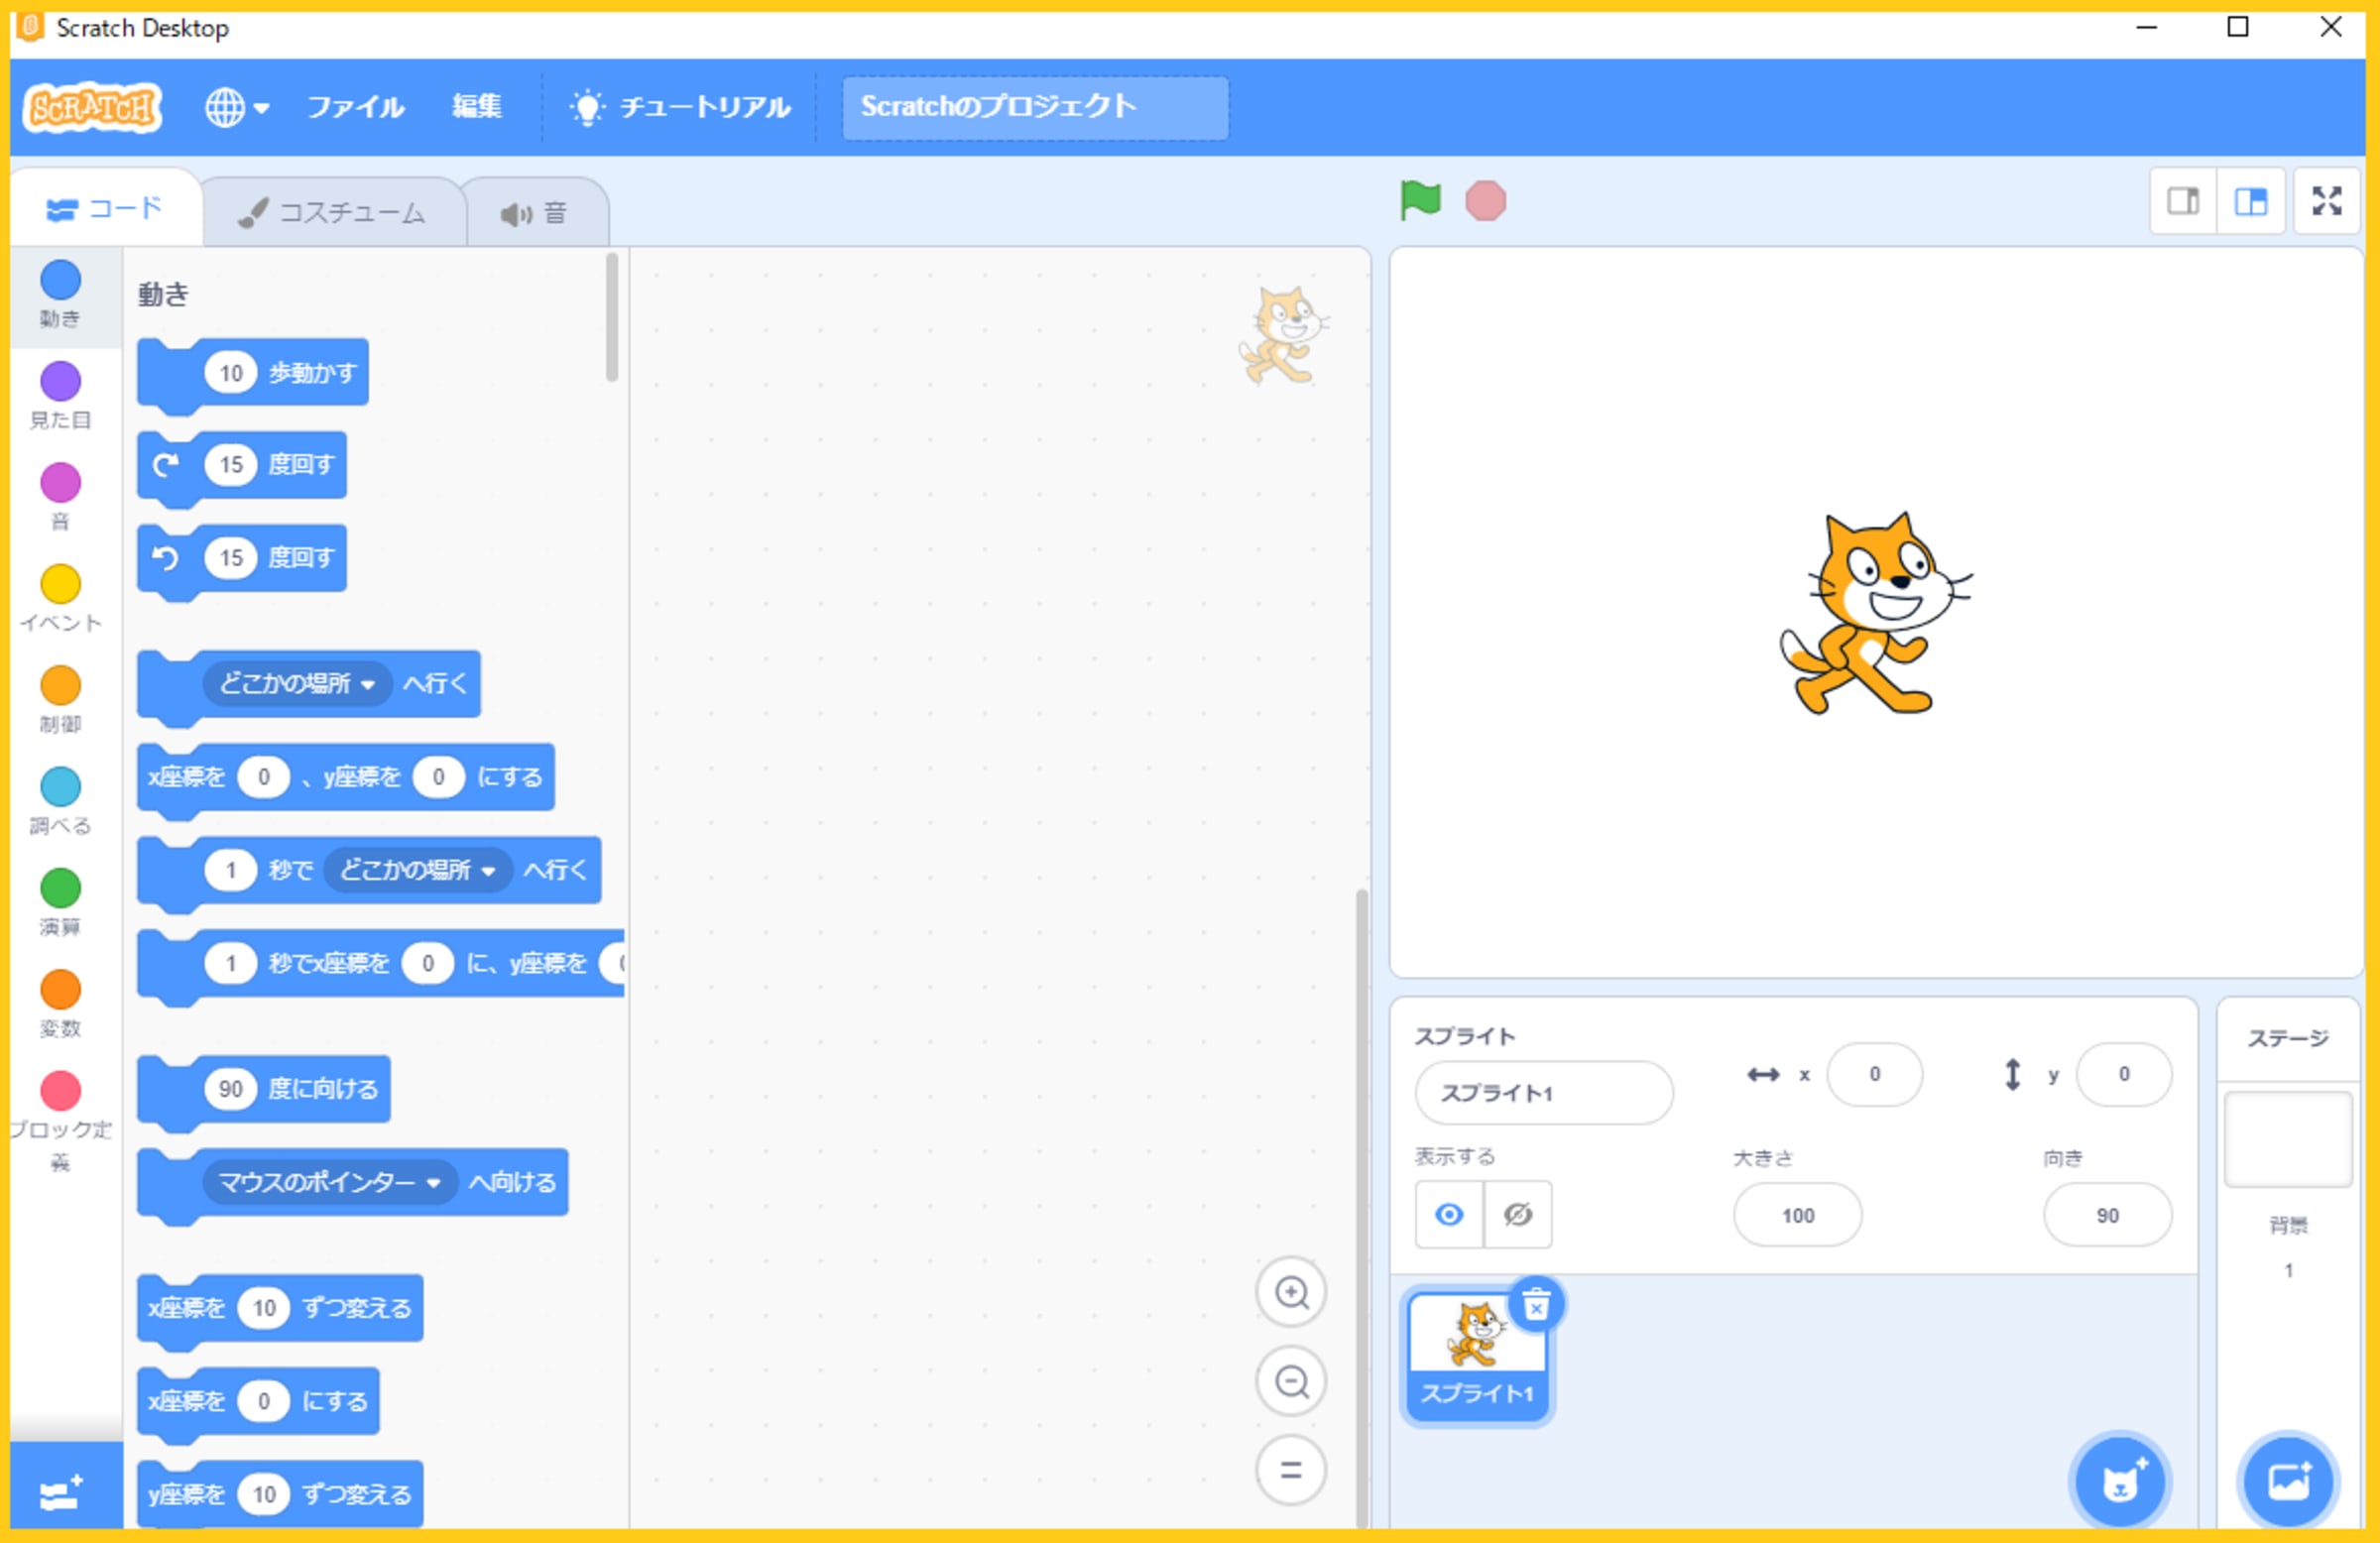The width and height of the screenshot is (2380, 1543).
Task: Click the choose sprite cat button
Action: tap(2119, 1482)
